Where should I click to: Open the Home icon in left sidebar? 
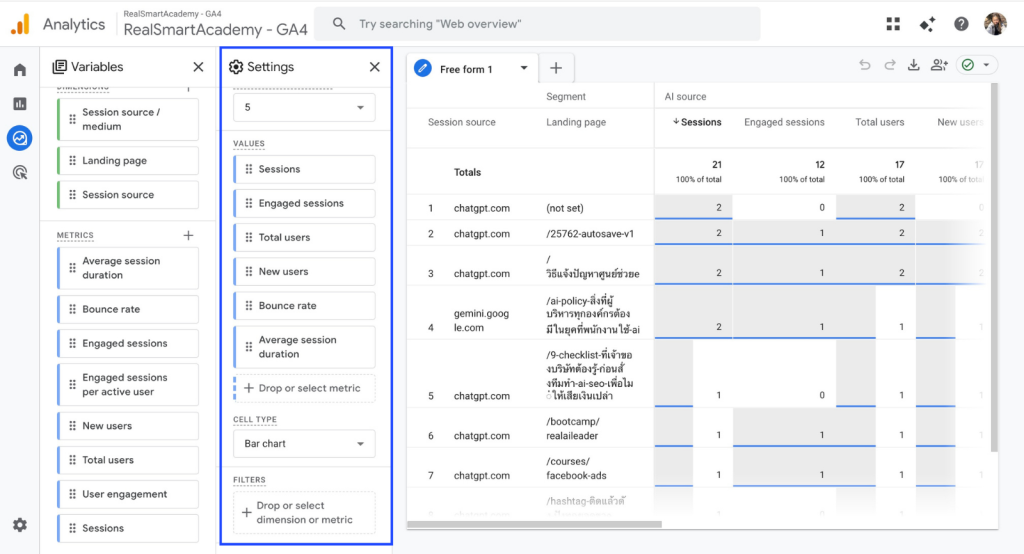(x=20, y=69)
